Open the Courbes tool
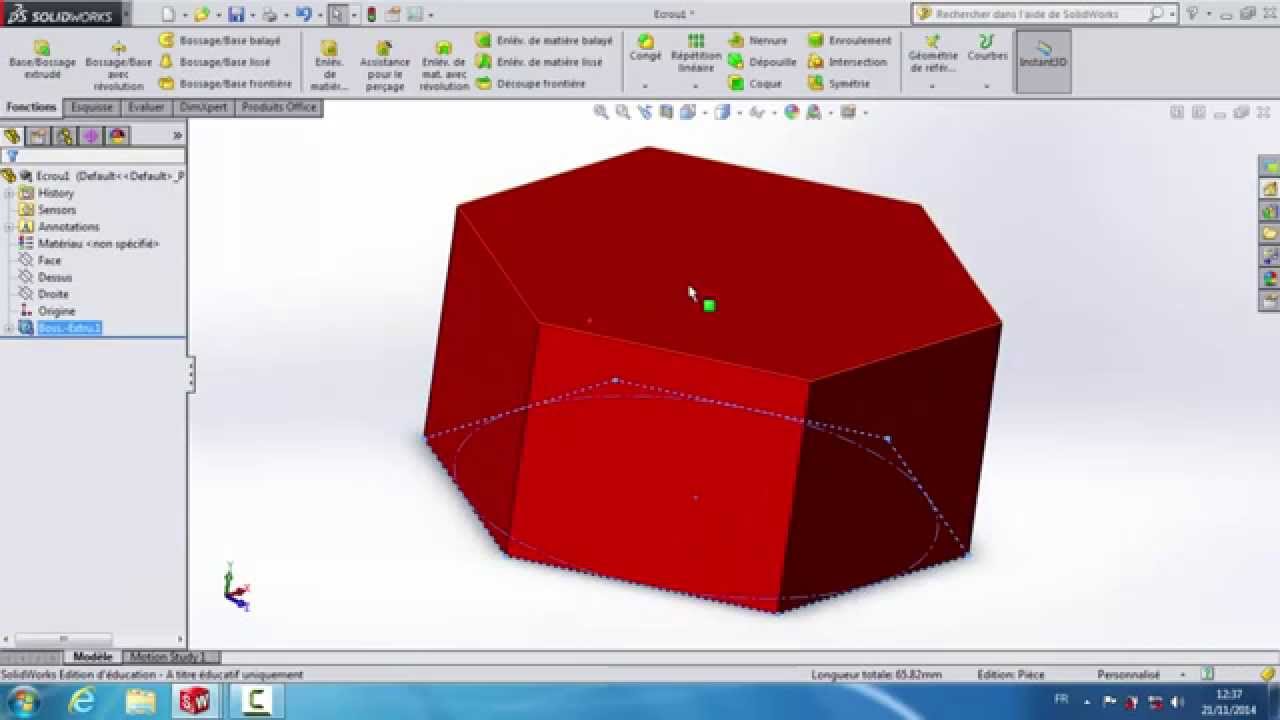This screenshot has width=1280, height=720. tap(987, 48)
